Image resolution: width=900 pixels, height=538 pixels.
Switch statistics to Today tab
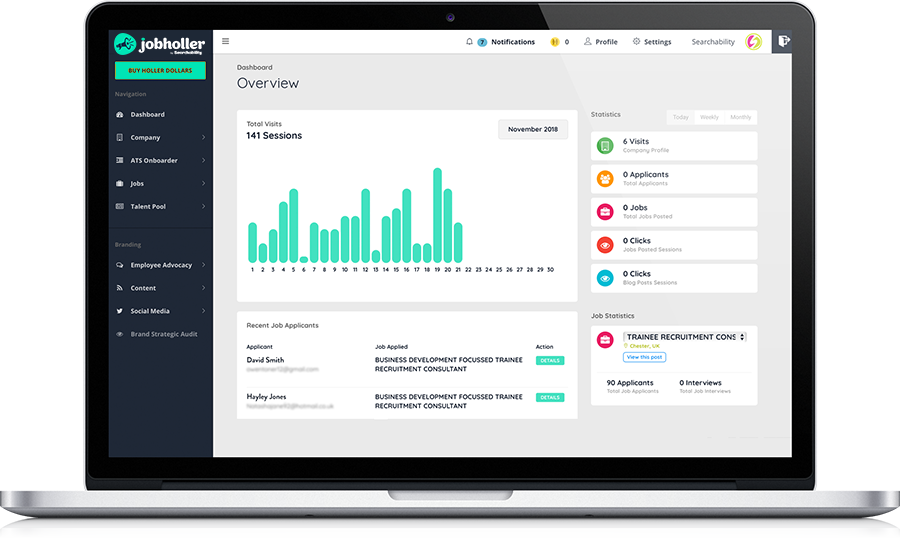click(680, 117)
